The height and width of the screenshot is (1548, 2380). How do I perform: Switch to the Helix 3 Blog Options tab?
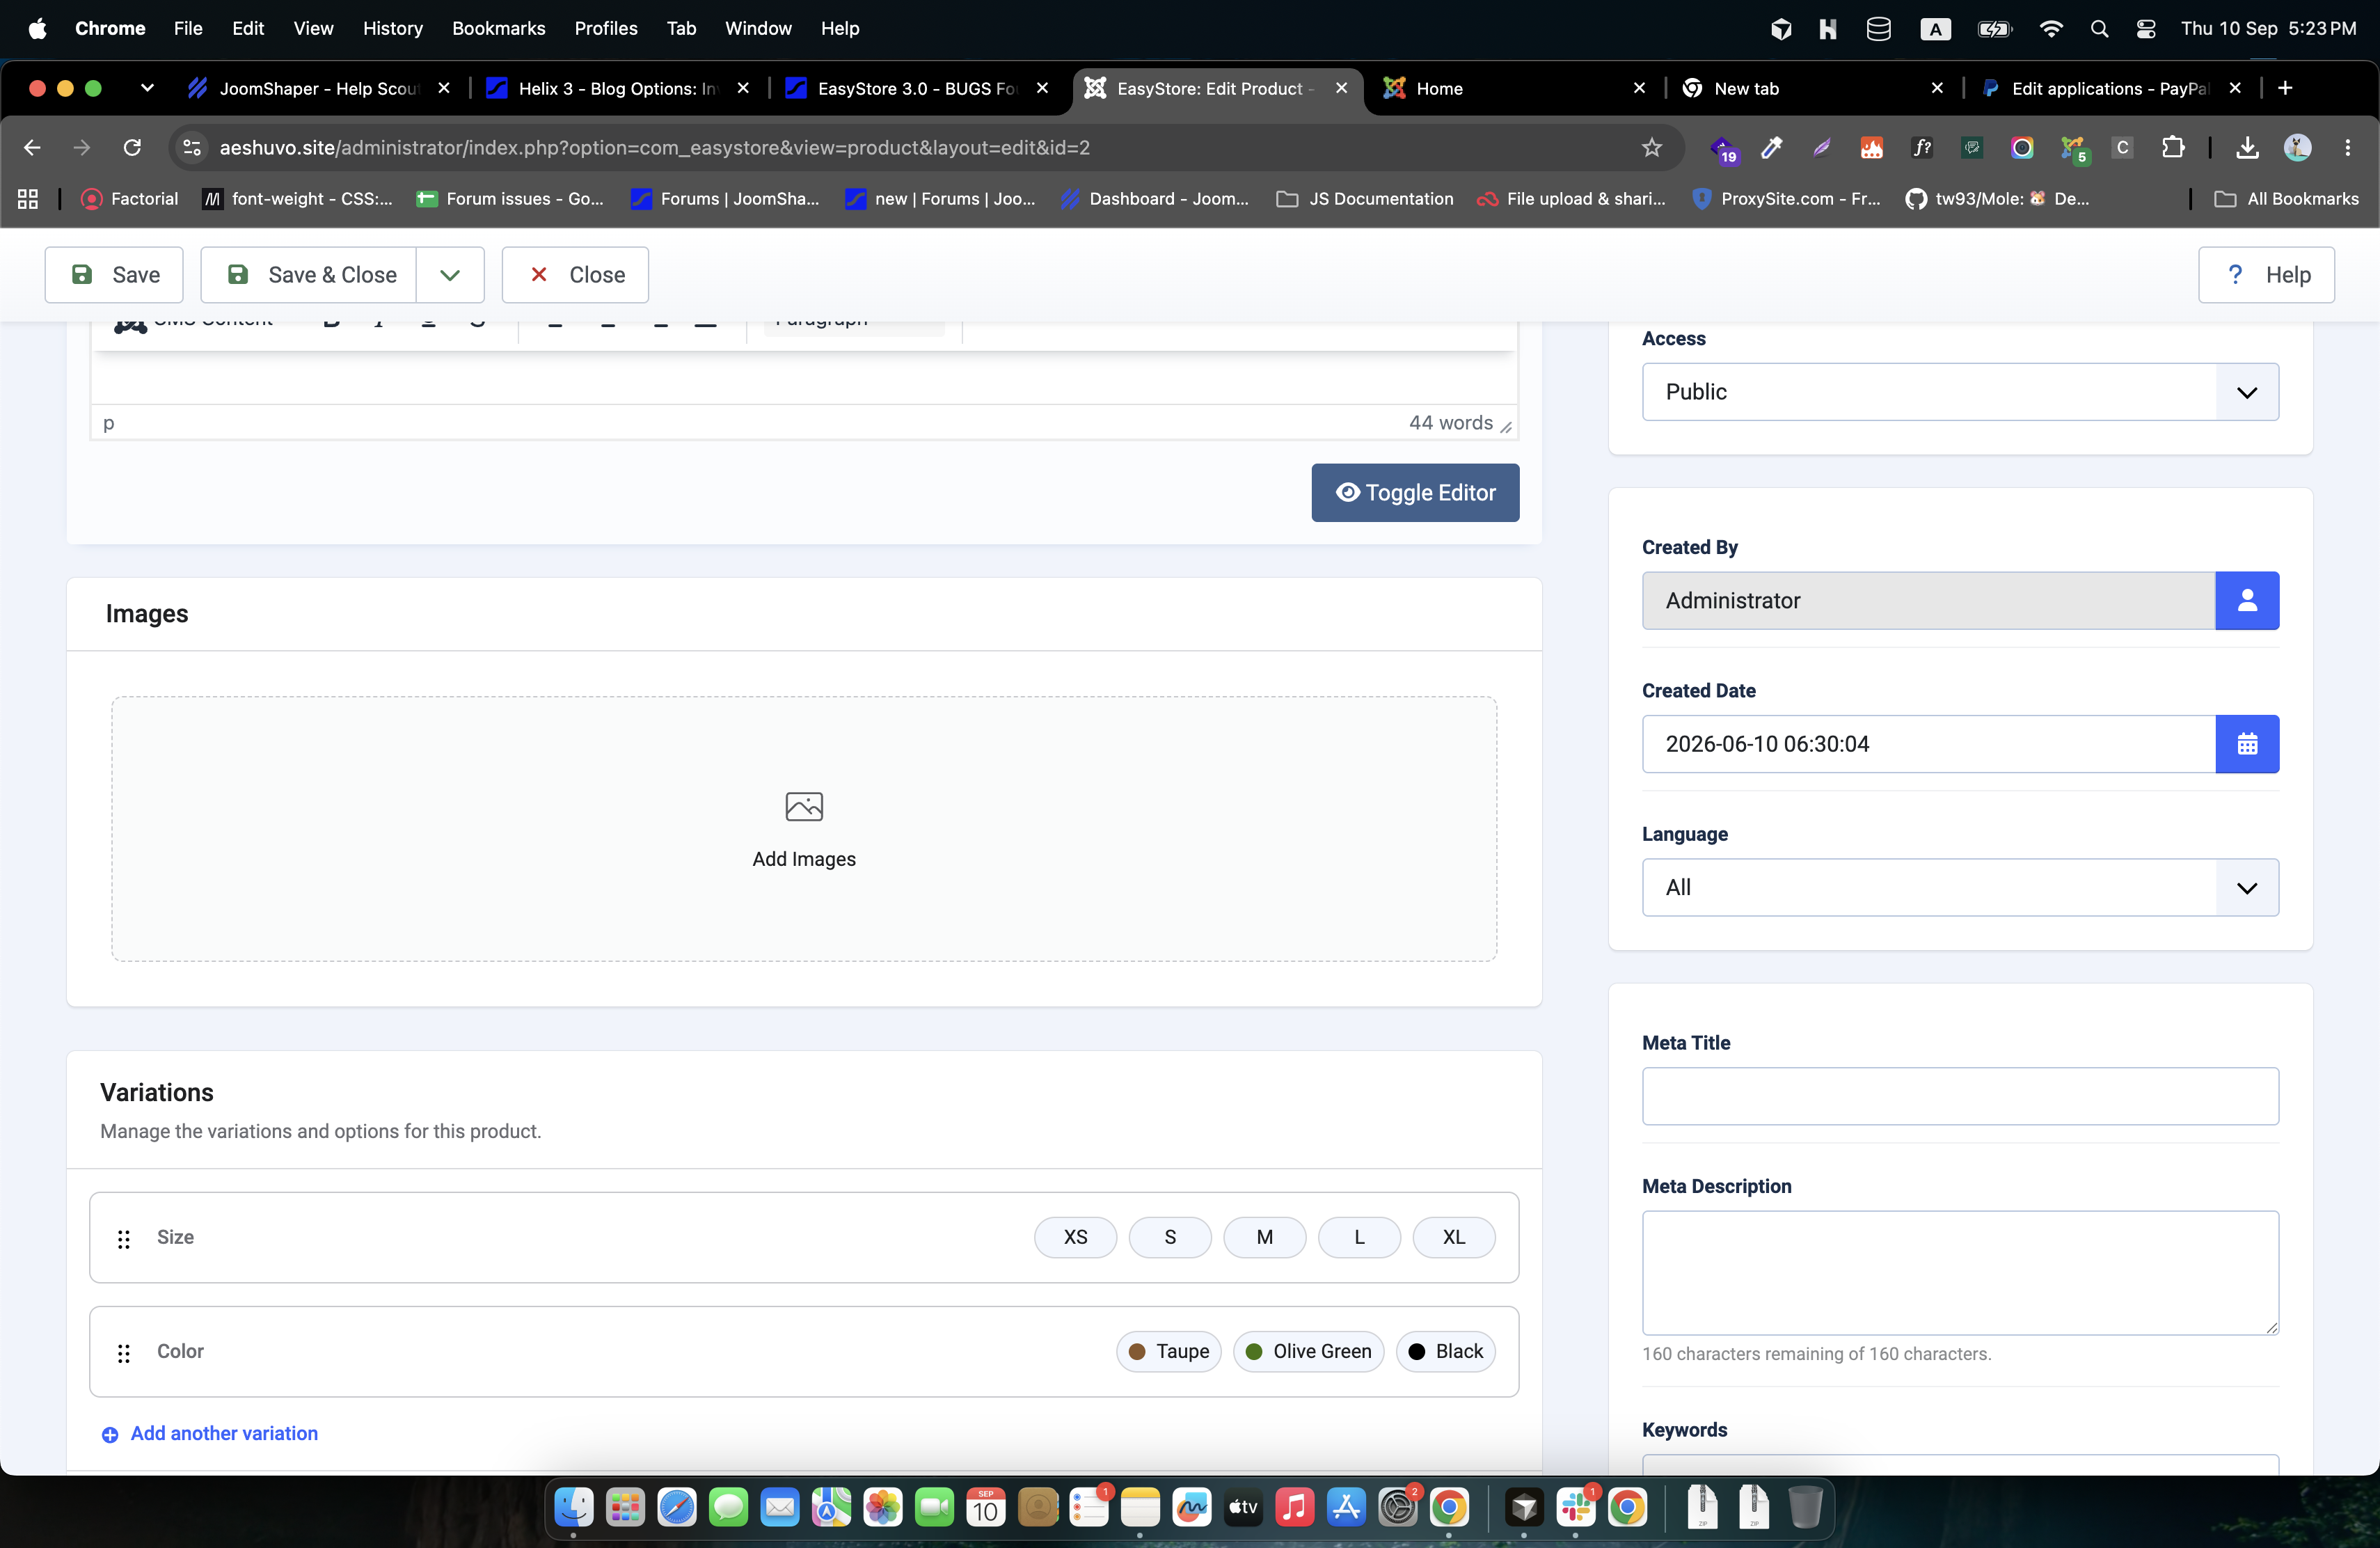click(618, 88)
